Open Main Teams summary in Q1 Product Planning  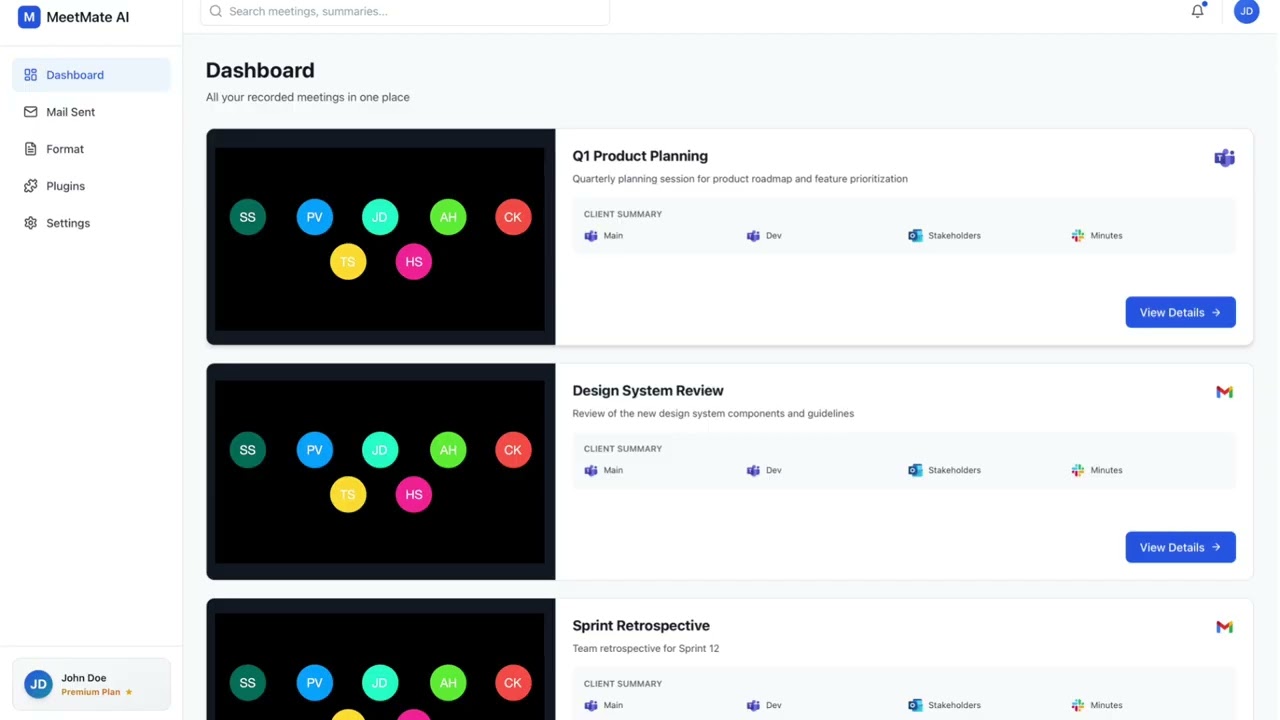[x=604, y=236]
